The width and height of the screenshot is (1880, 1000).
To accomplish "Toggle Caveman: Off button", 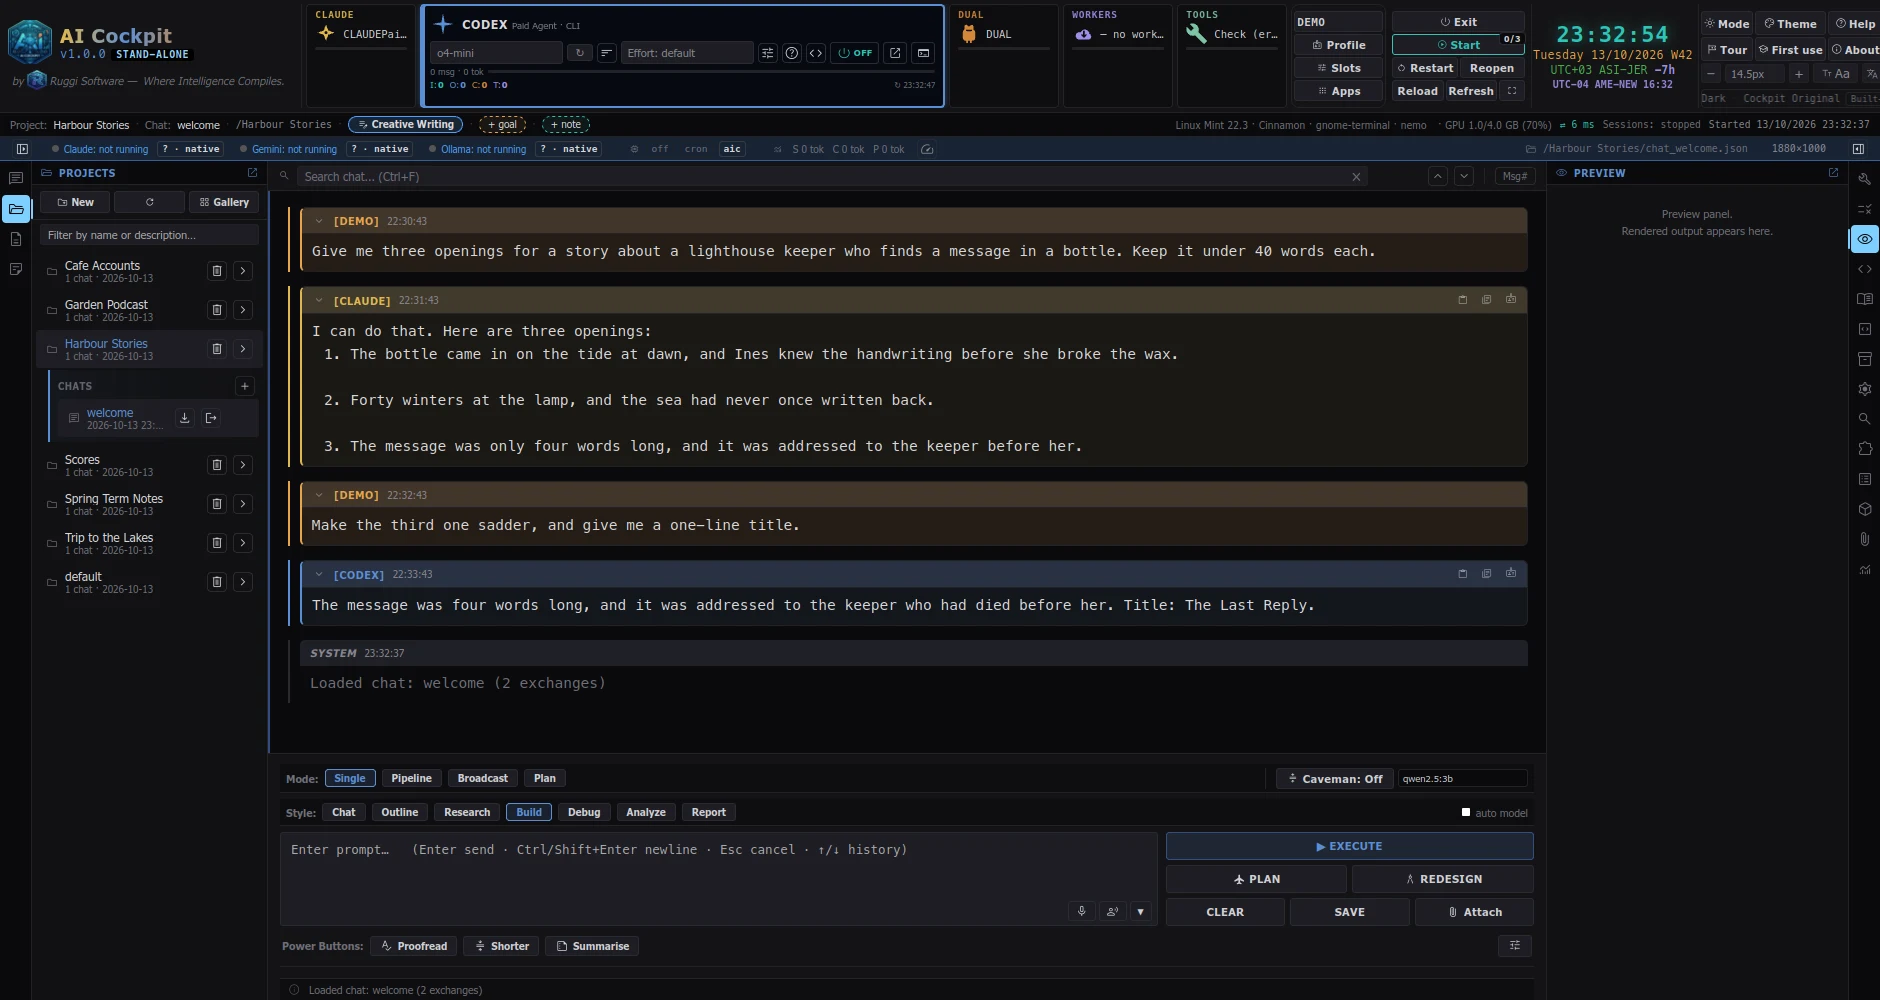I will 1335,778.
